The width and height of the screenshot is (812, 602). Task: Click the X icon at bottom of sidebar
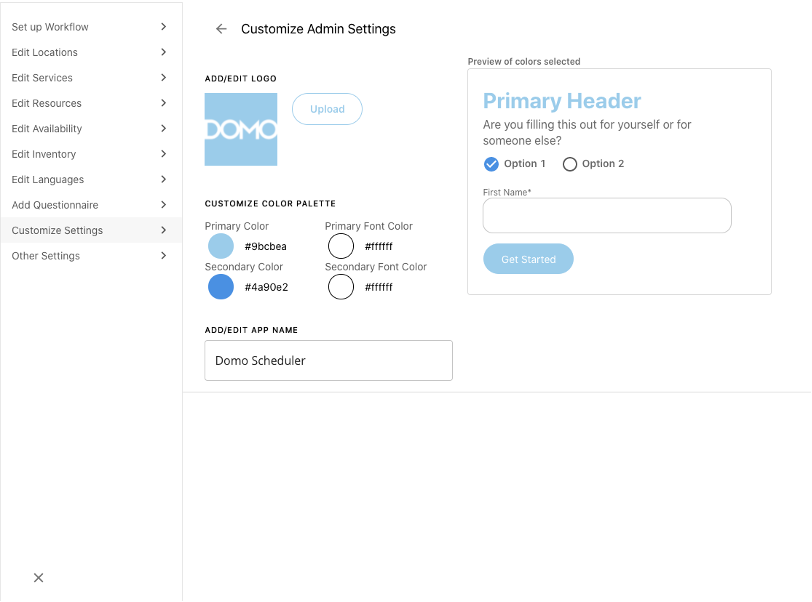[x=38, y=578]
